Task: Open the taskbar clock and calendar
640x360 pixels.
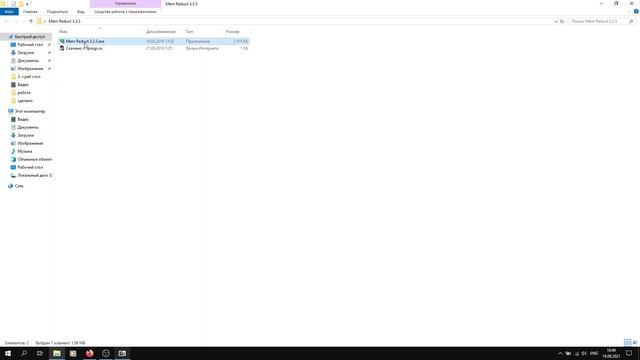Action: tap(611, 353)
